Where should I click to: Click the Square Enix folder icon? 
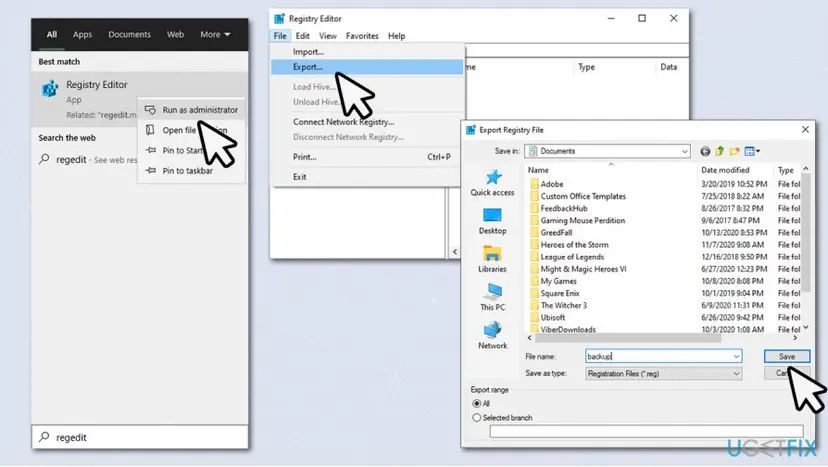534,293
